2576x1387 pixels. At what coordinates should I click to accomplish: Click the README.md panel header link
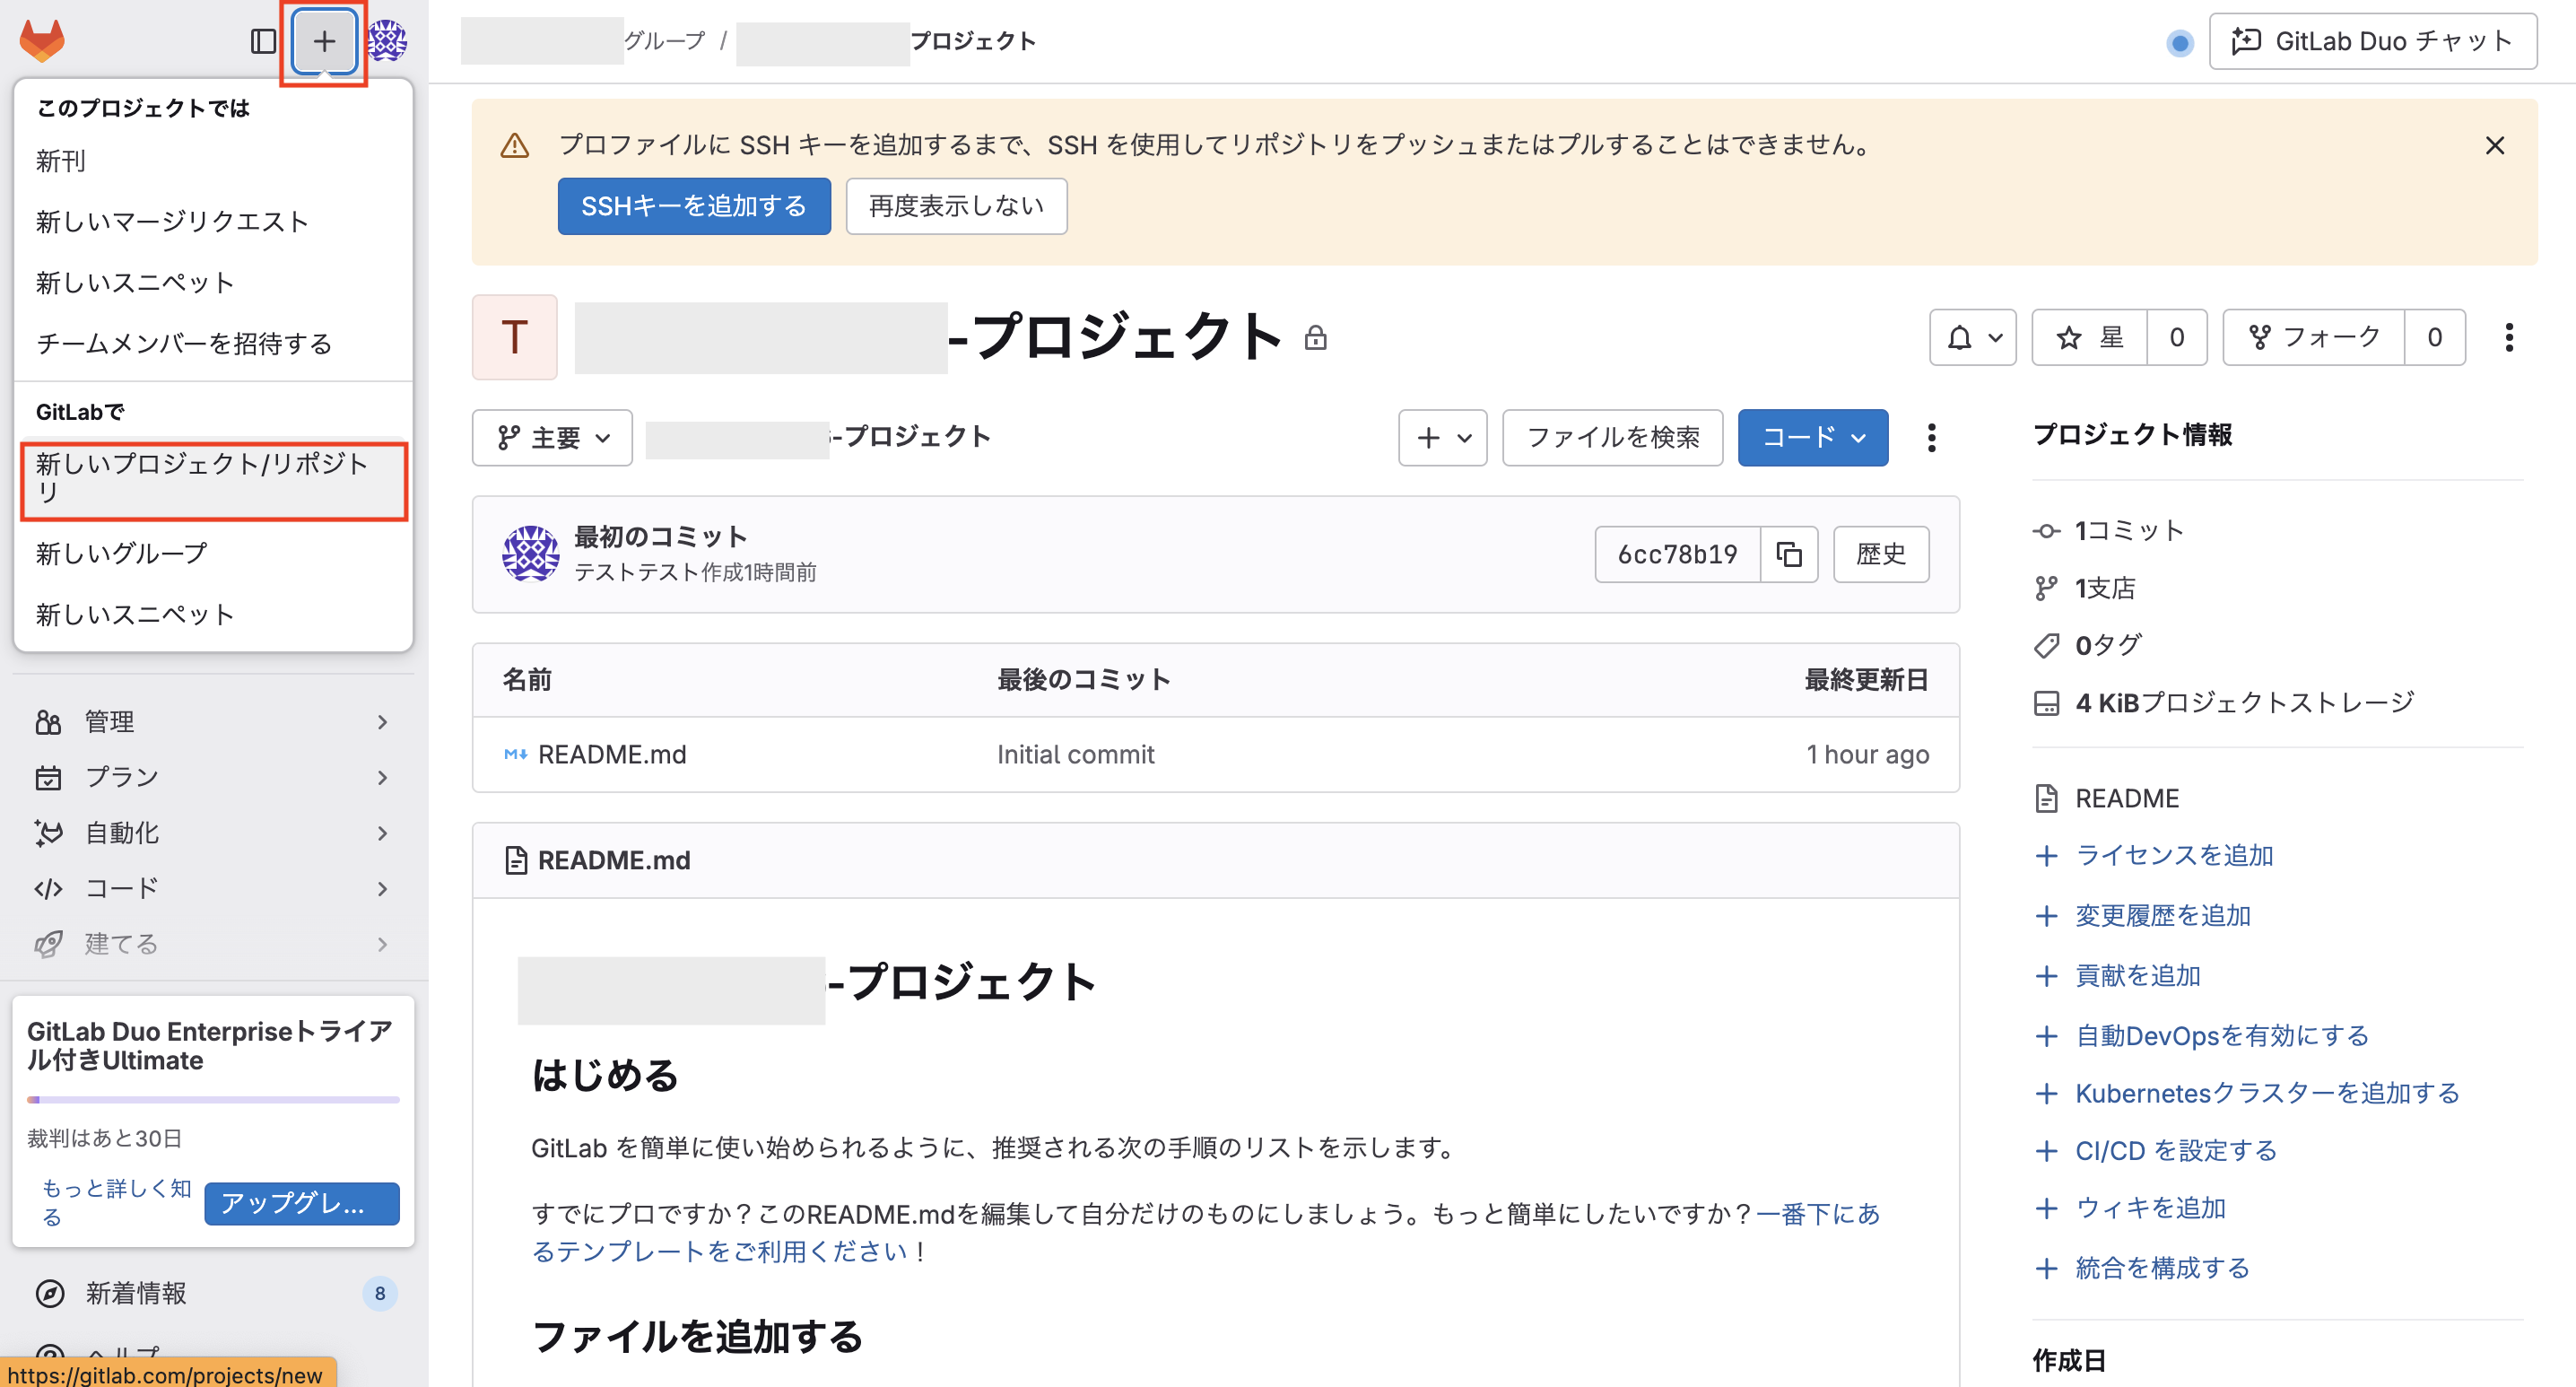tap(613, 860)
